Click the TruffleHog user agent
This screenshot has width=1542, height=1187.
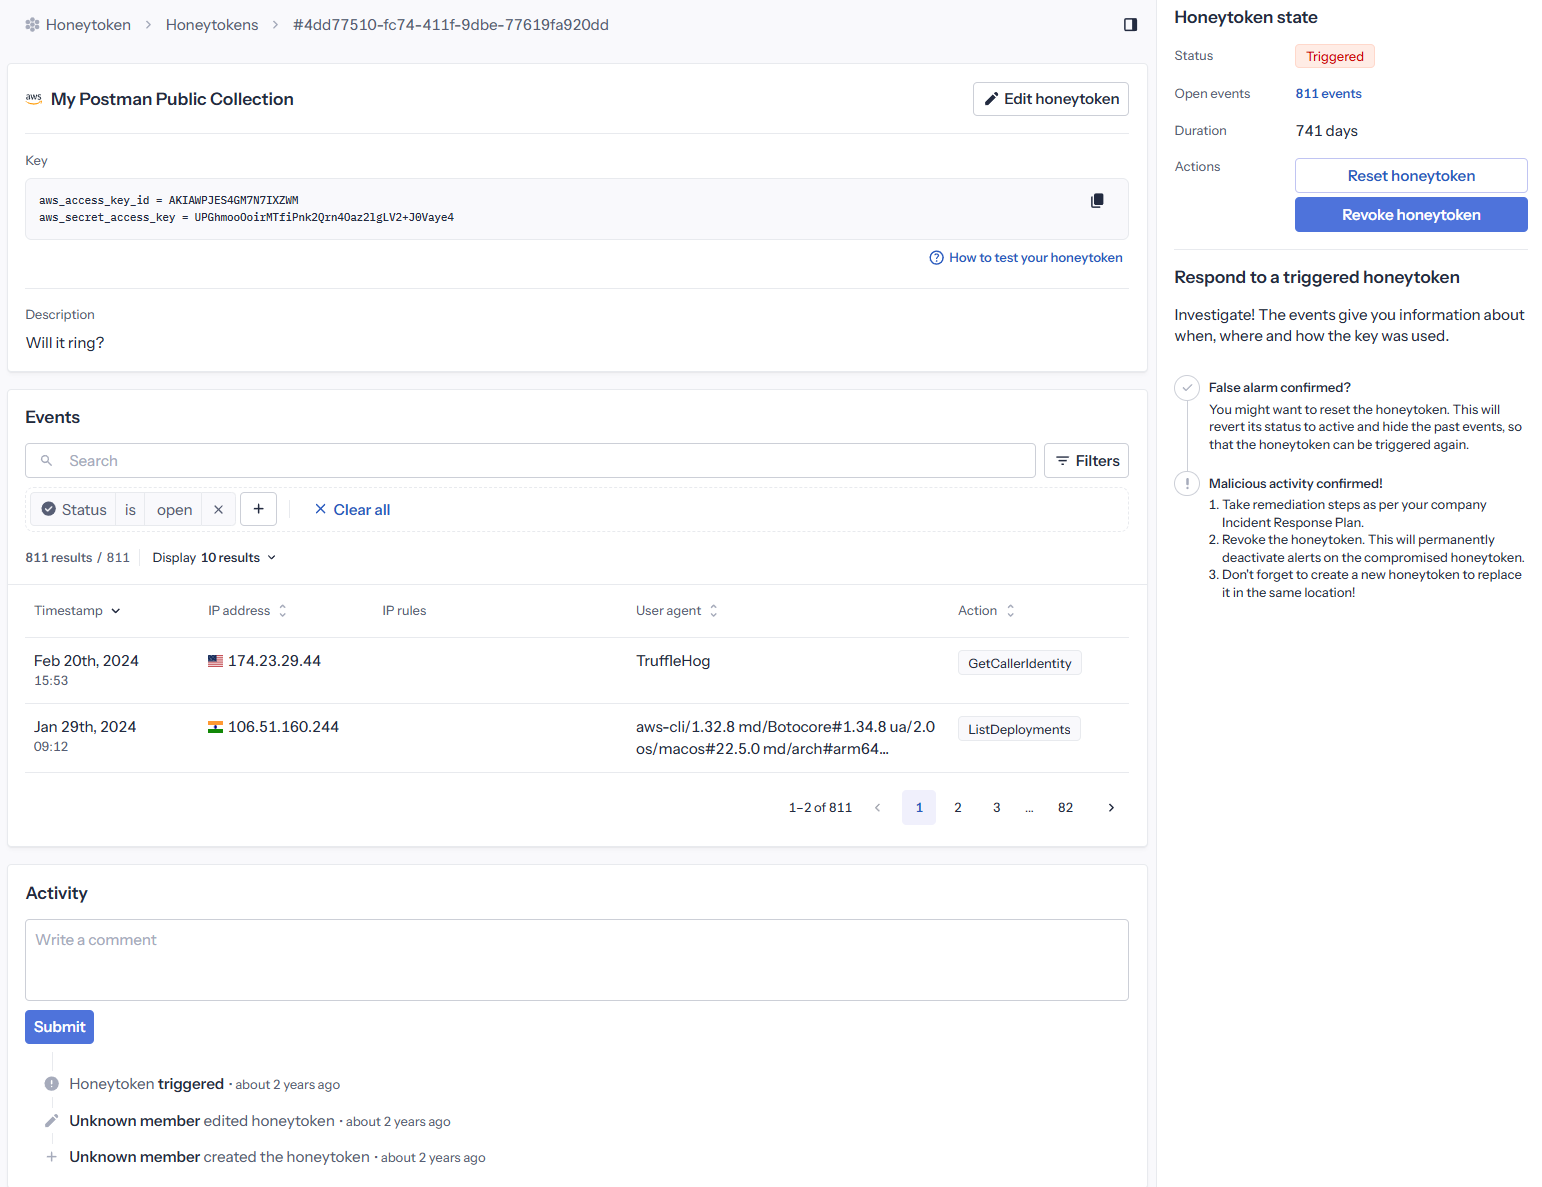click(x=673, y=661)
